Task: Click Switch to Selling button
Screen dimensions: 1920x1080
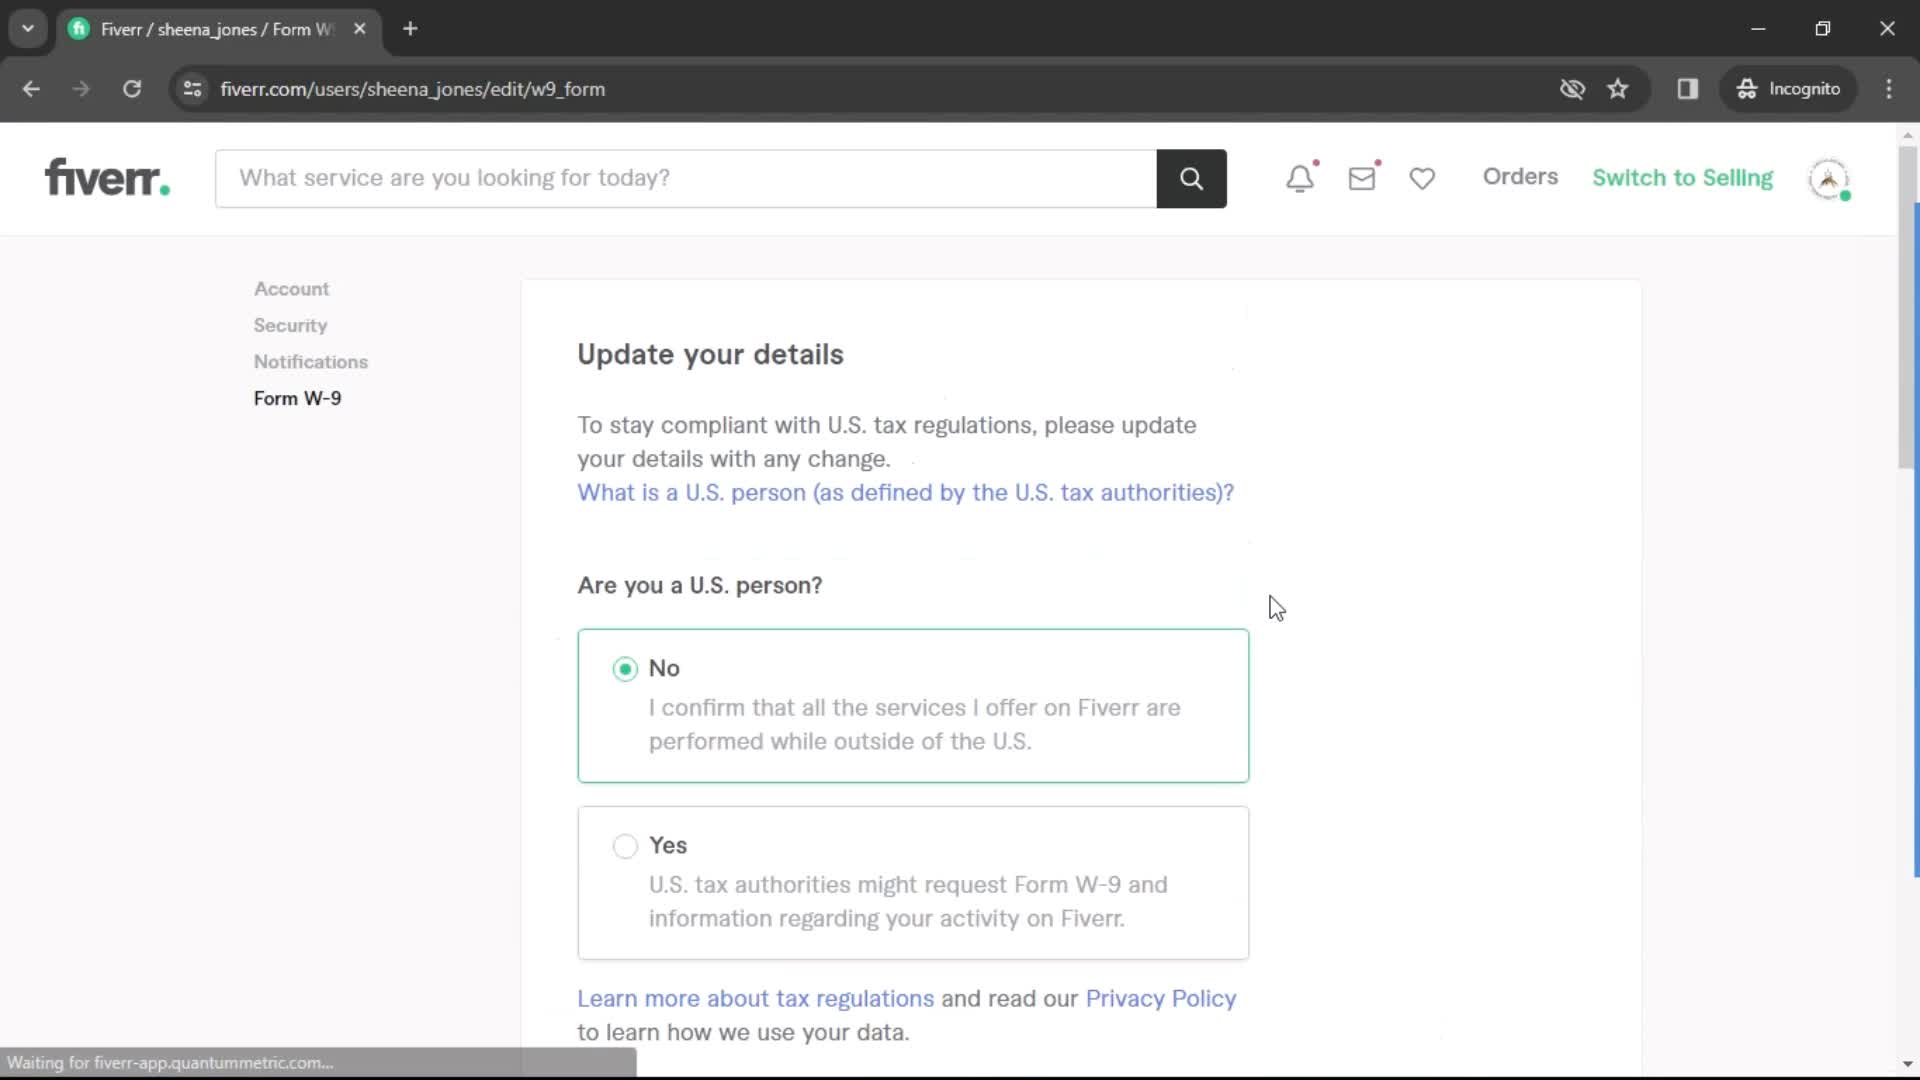Action: point(1683,175)
